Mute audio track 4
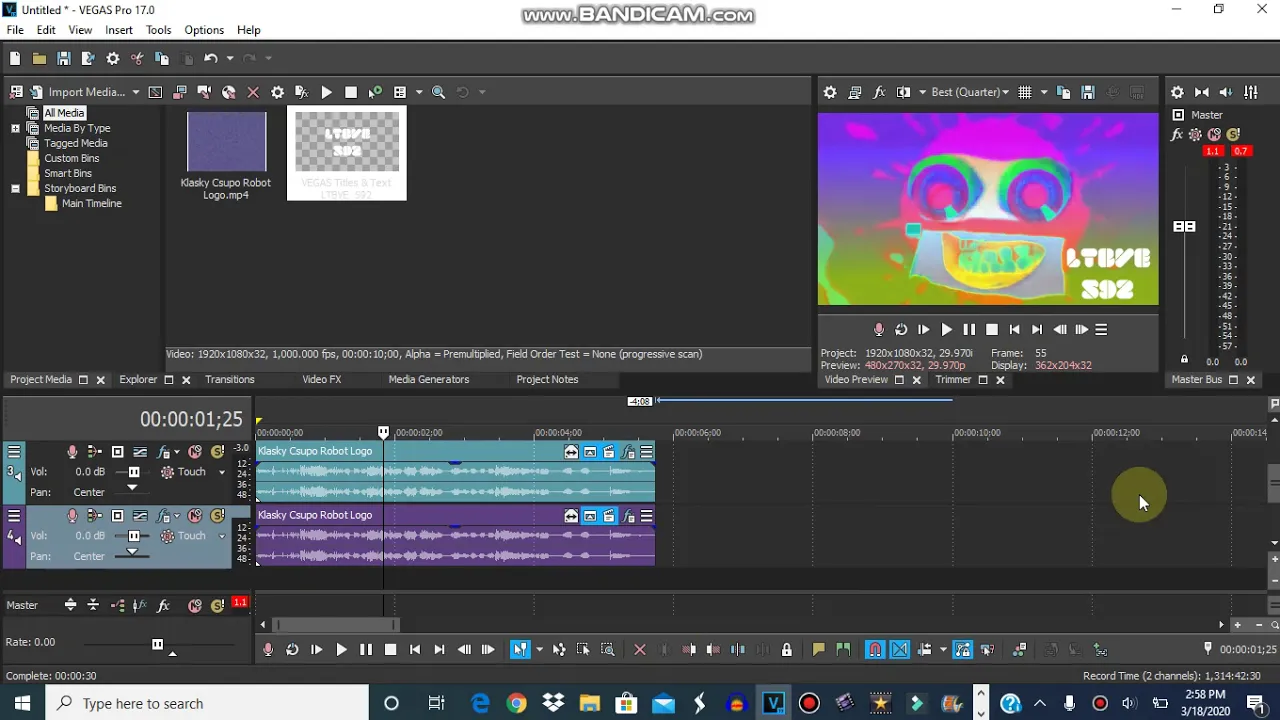The image size is (1280, 720). (195, 516)
